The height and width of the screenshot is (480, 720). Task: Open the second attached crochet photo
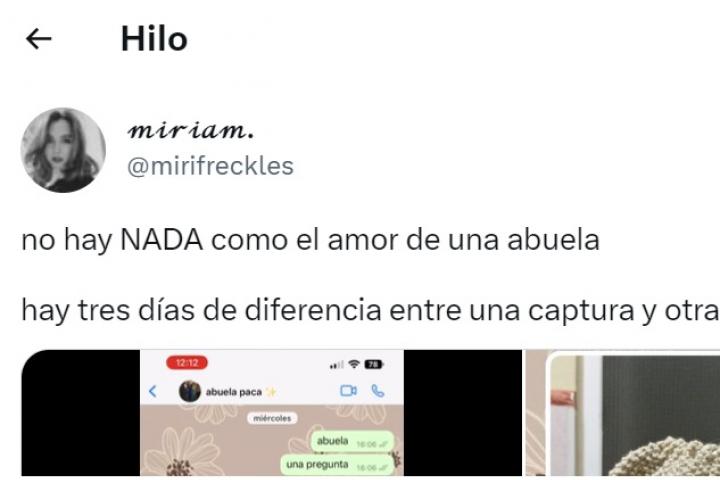coord(623,412)
